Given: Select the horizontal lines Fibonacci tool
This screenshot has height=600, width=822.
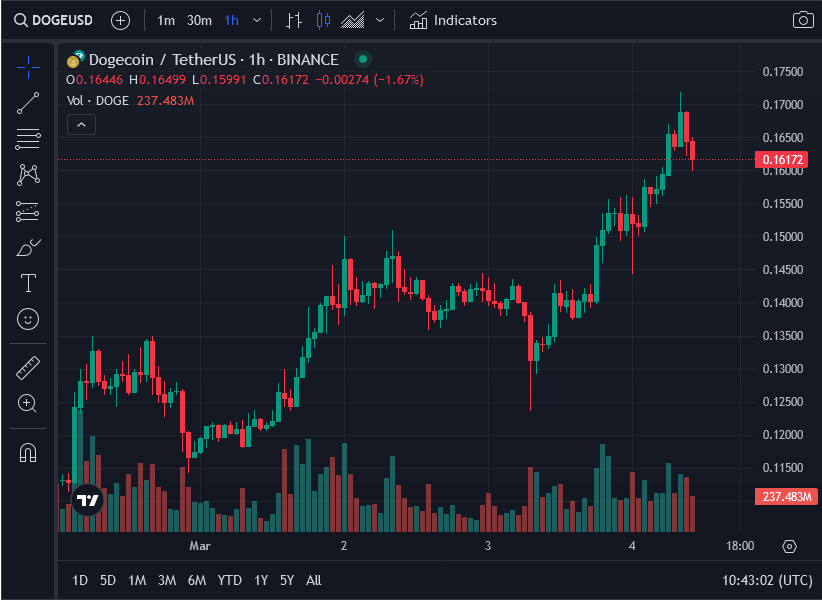Looking at the screenshot, I should point(28,139).
